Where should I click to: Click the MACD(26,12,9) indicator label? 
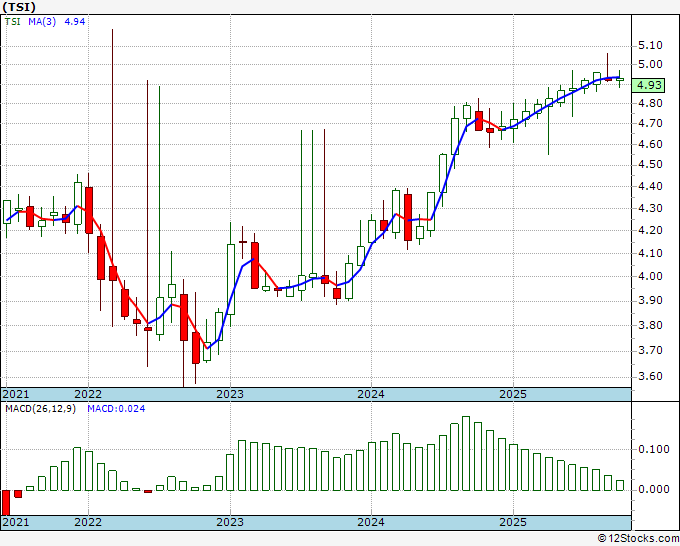40,409
